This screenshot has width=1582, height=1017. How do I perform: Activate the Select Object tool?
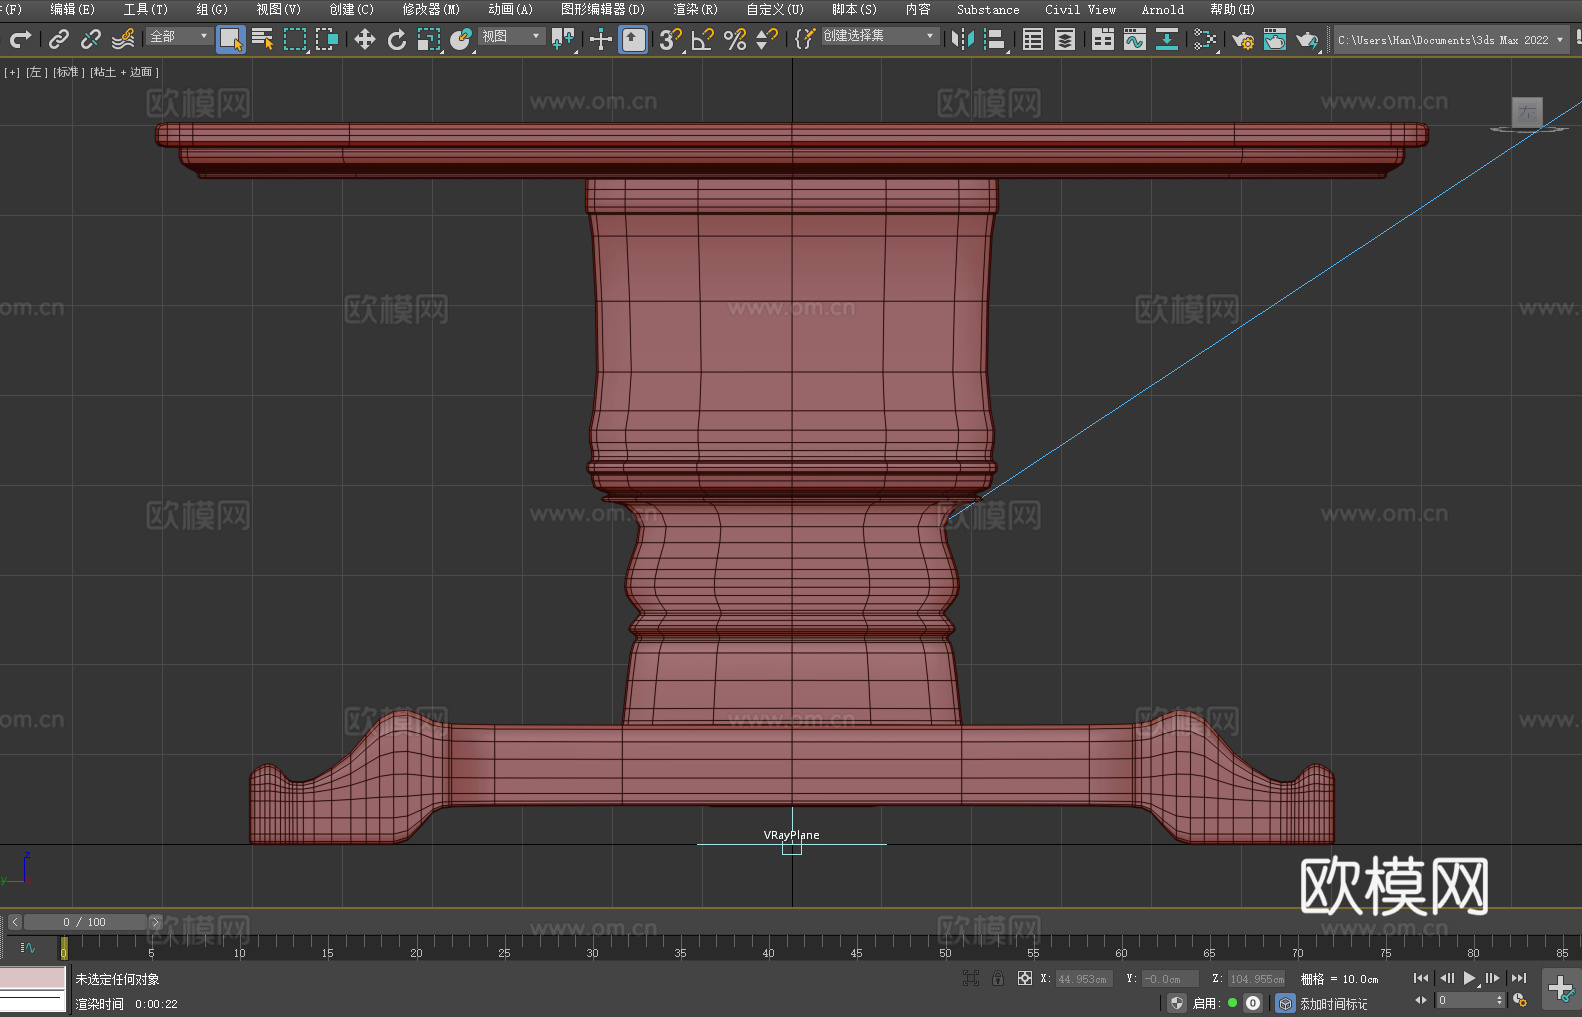click(231, 39)
